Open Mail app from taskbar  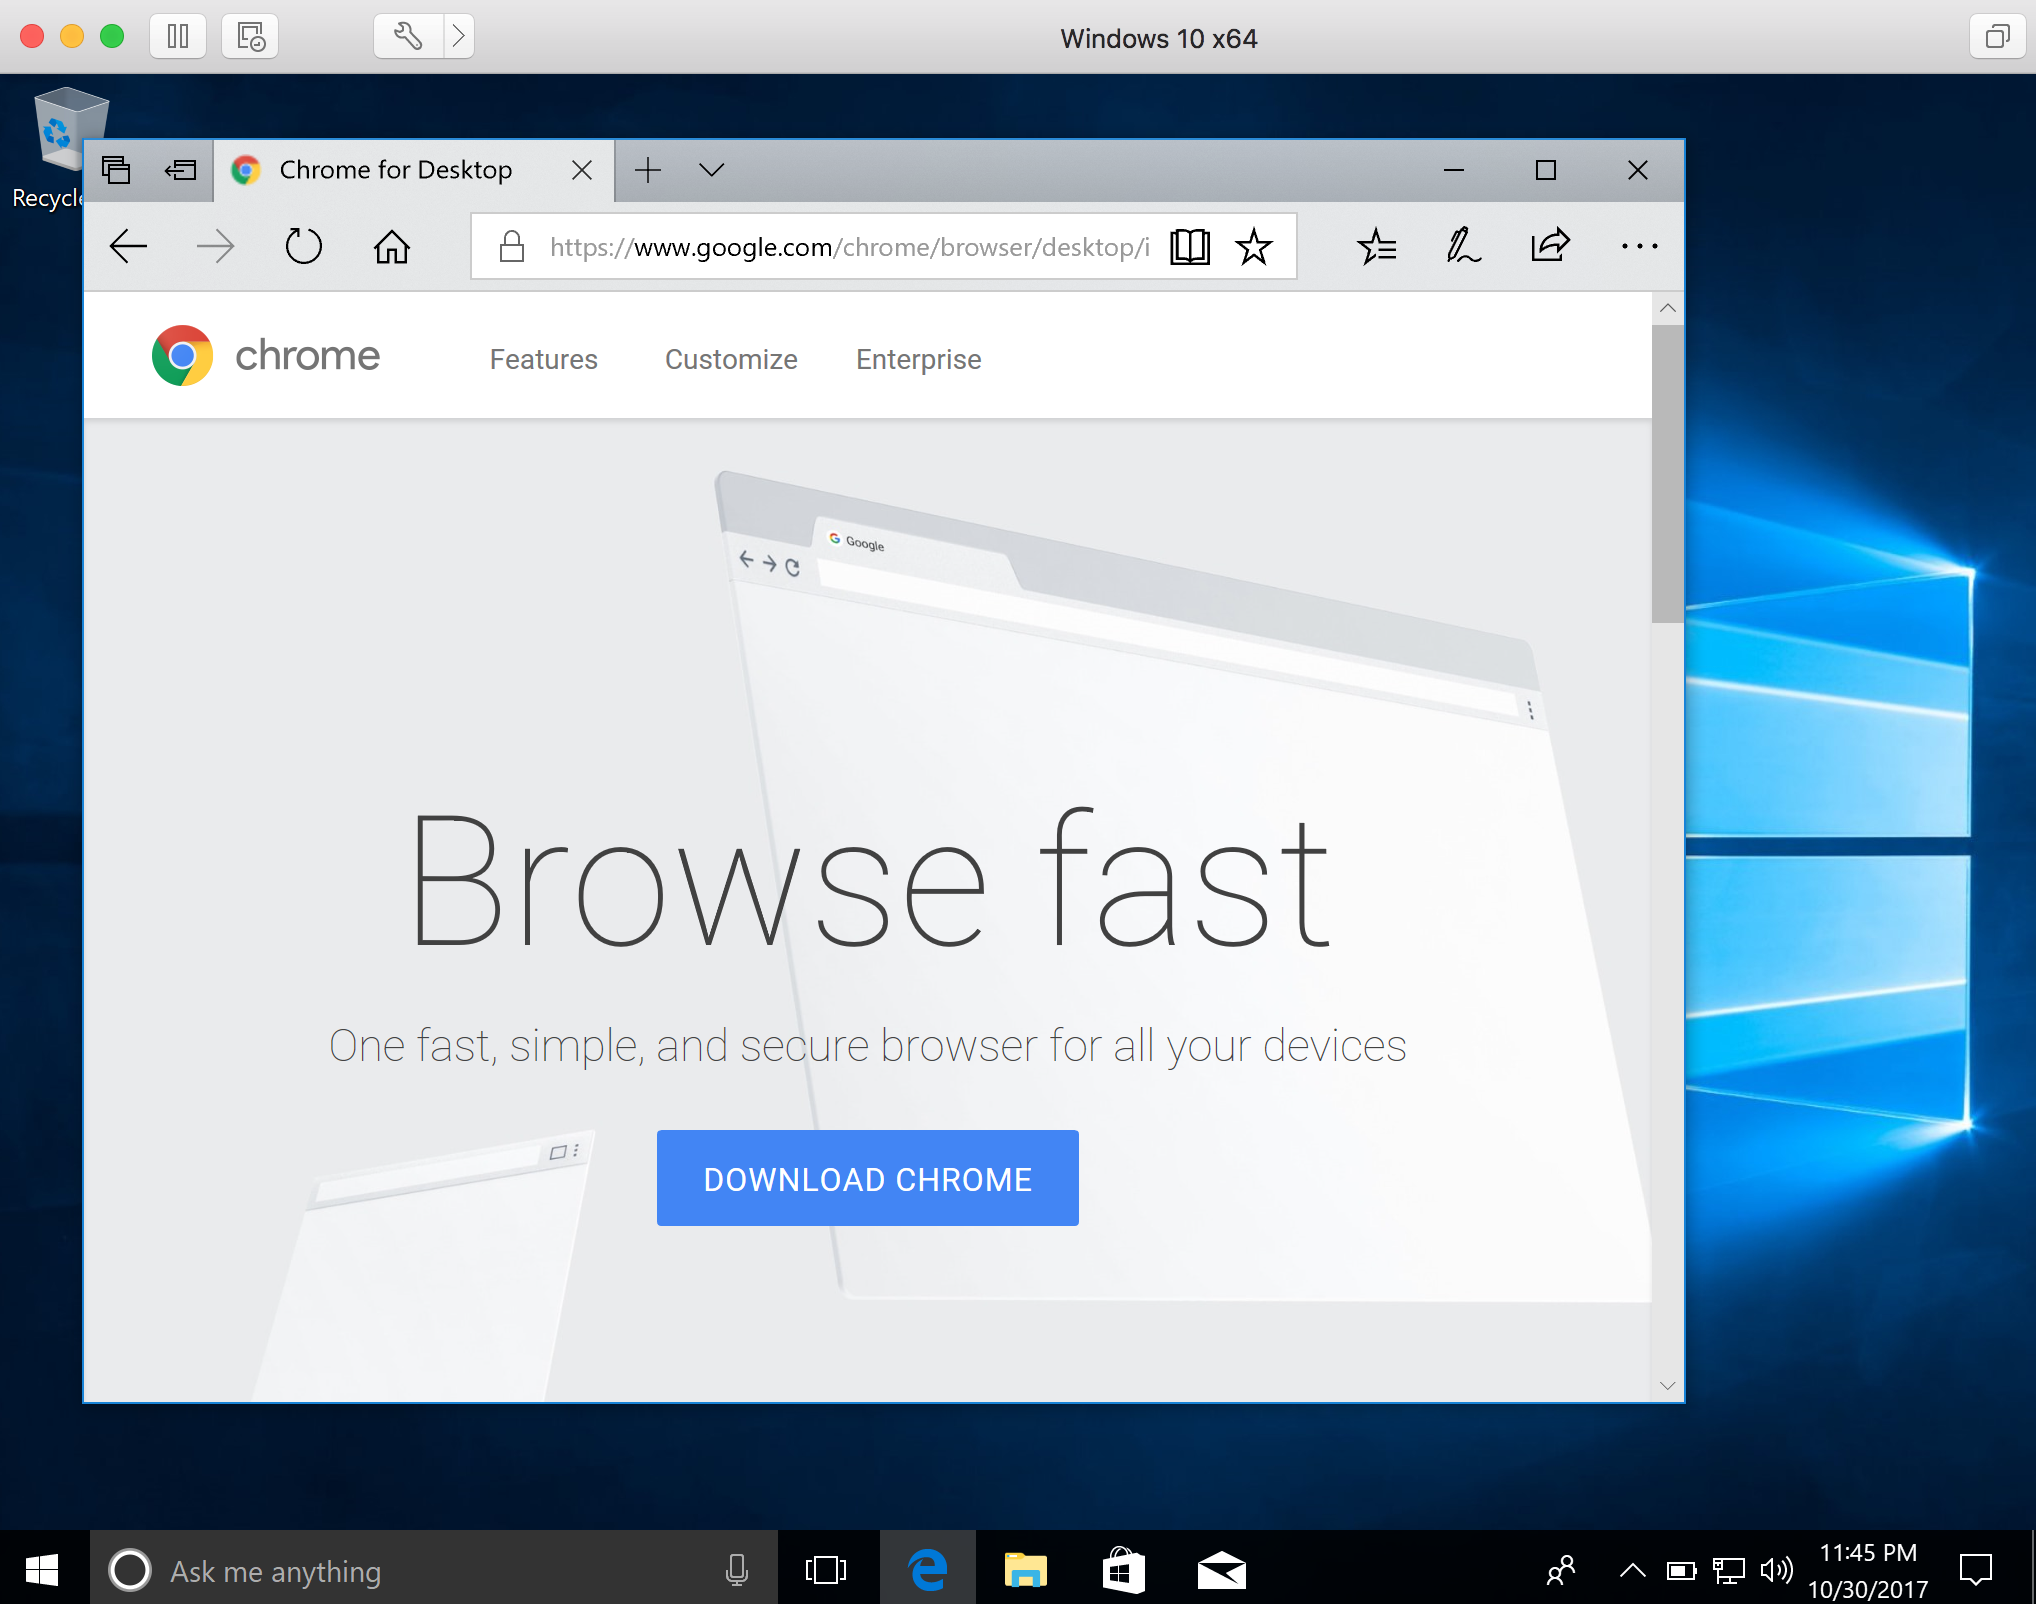(x=1221, y=1570)
